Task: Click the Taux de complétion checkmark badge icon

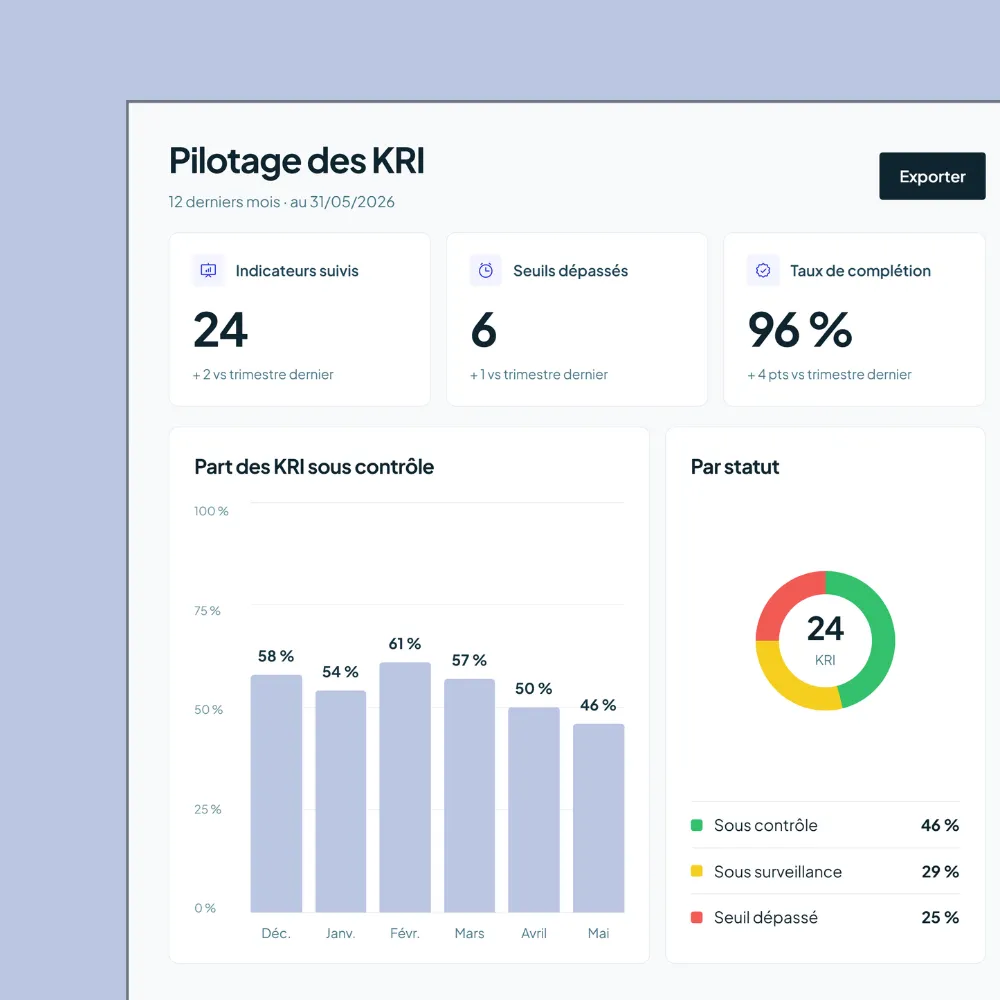Action: point(763,270)
